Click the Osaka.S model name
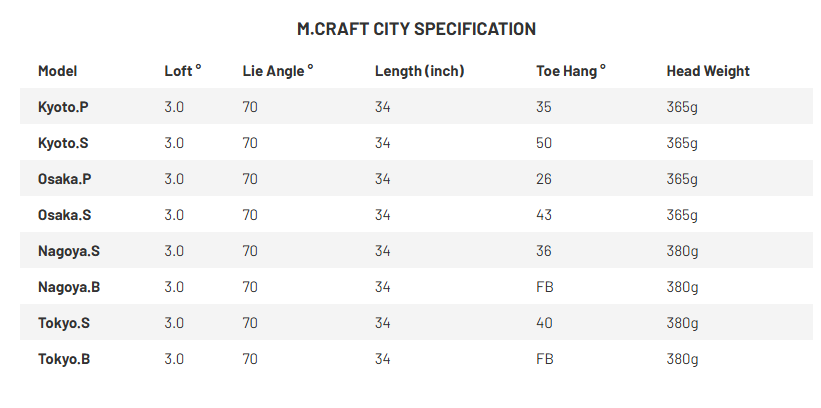Viewport: 821px width, 408px height. point(65,215)
